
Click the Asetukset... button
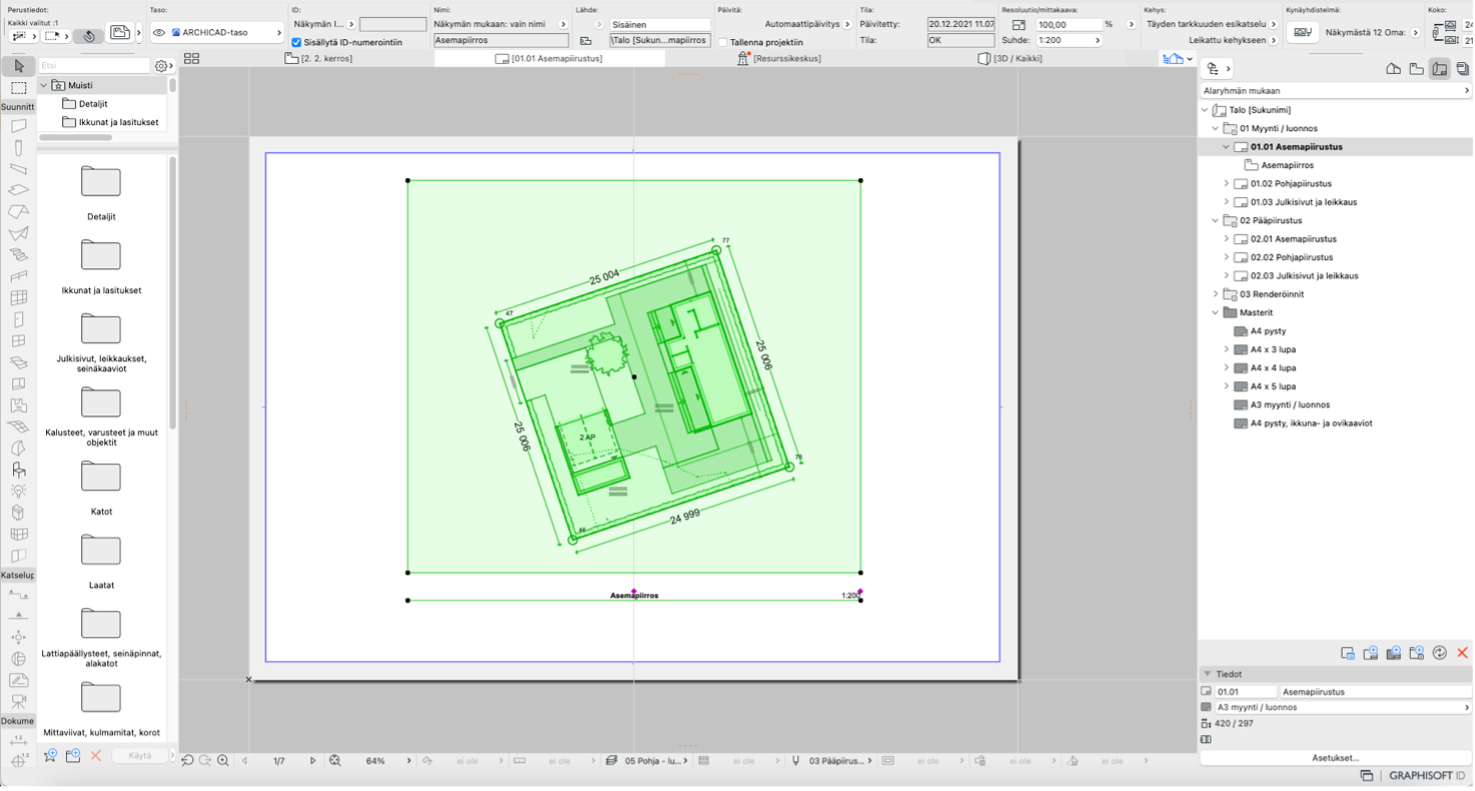click(x=1335, y=758)
